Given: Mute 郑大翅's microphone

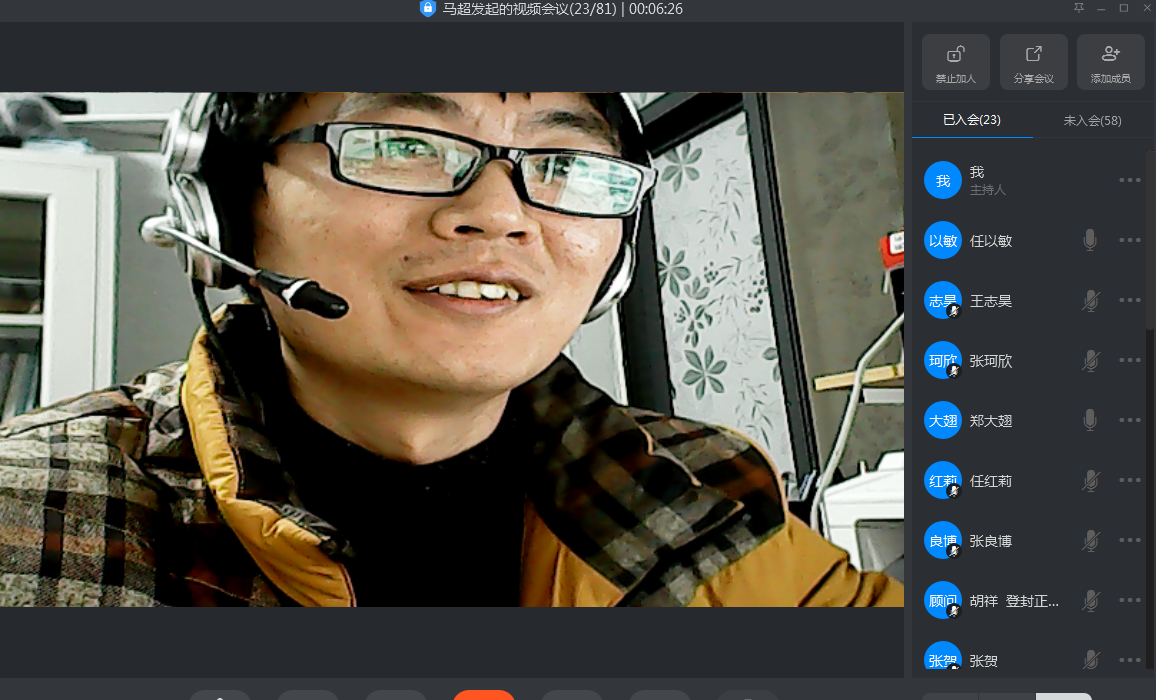Looking at the screenshot, I should [x=1090, y=420].
